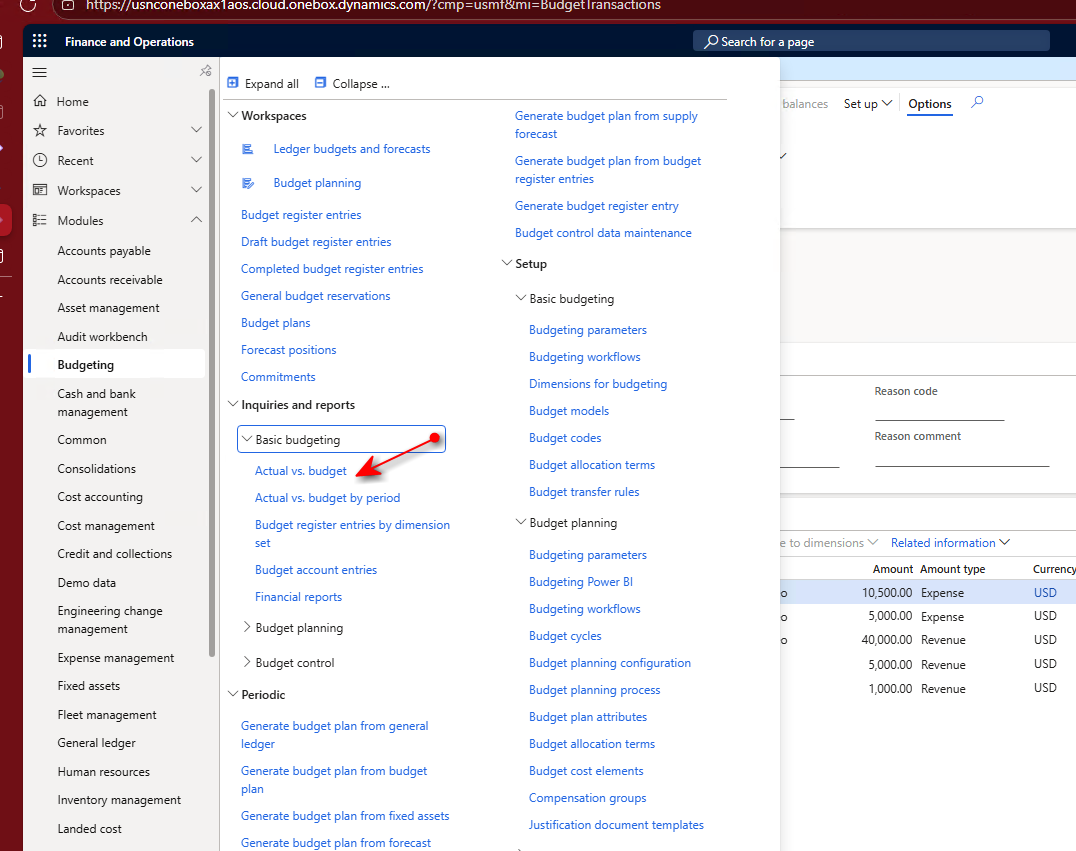Screen dimensions: 1076x851
Task: Click the search magnifier next to Options
Action: [x=977, y=103]
